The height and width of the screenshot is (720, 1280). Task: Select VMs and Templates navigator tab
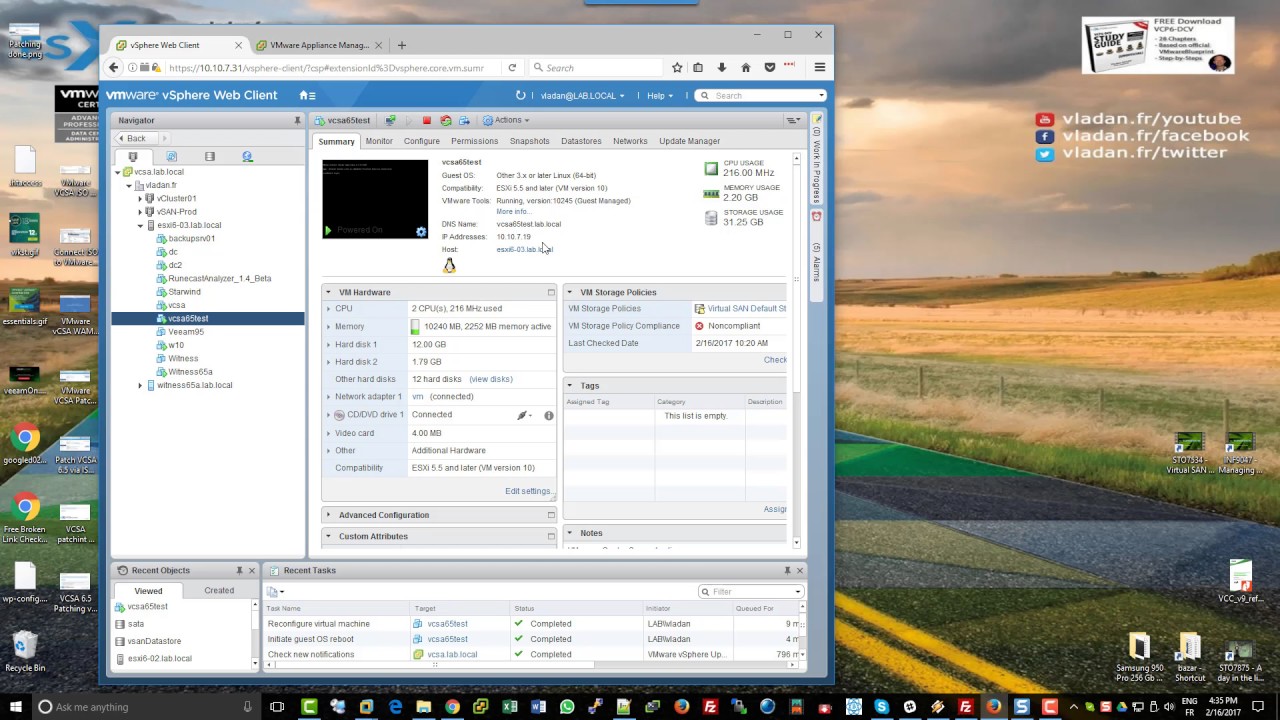tap(171, 157)
